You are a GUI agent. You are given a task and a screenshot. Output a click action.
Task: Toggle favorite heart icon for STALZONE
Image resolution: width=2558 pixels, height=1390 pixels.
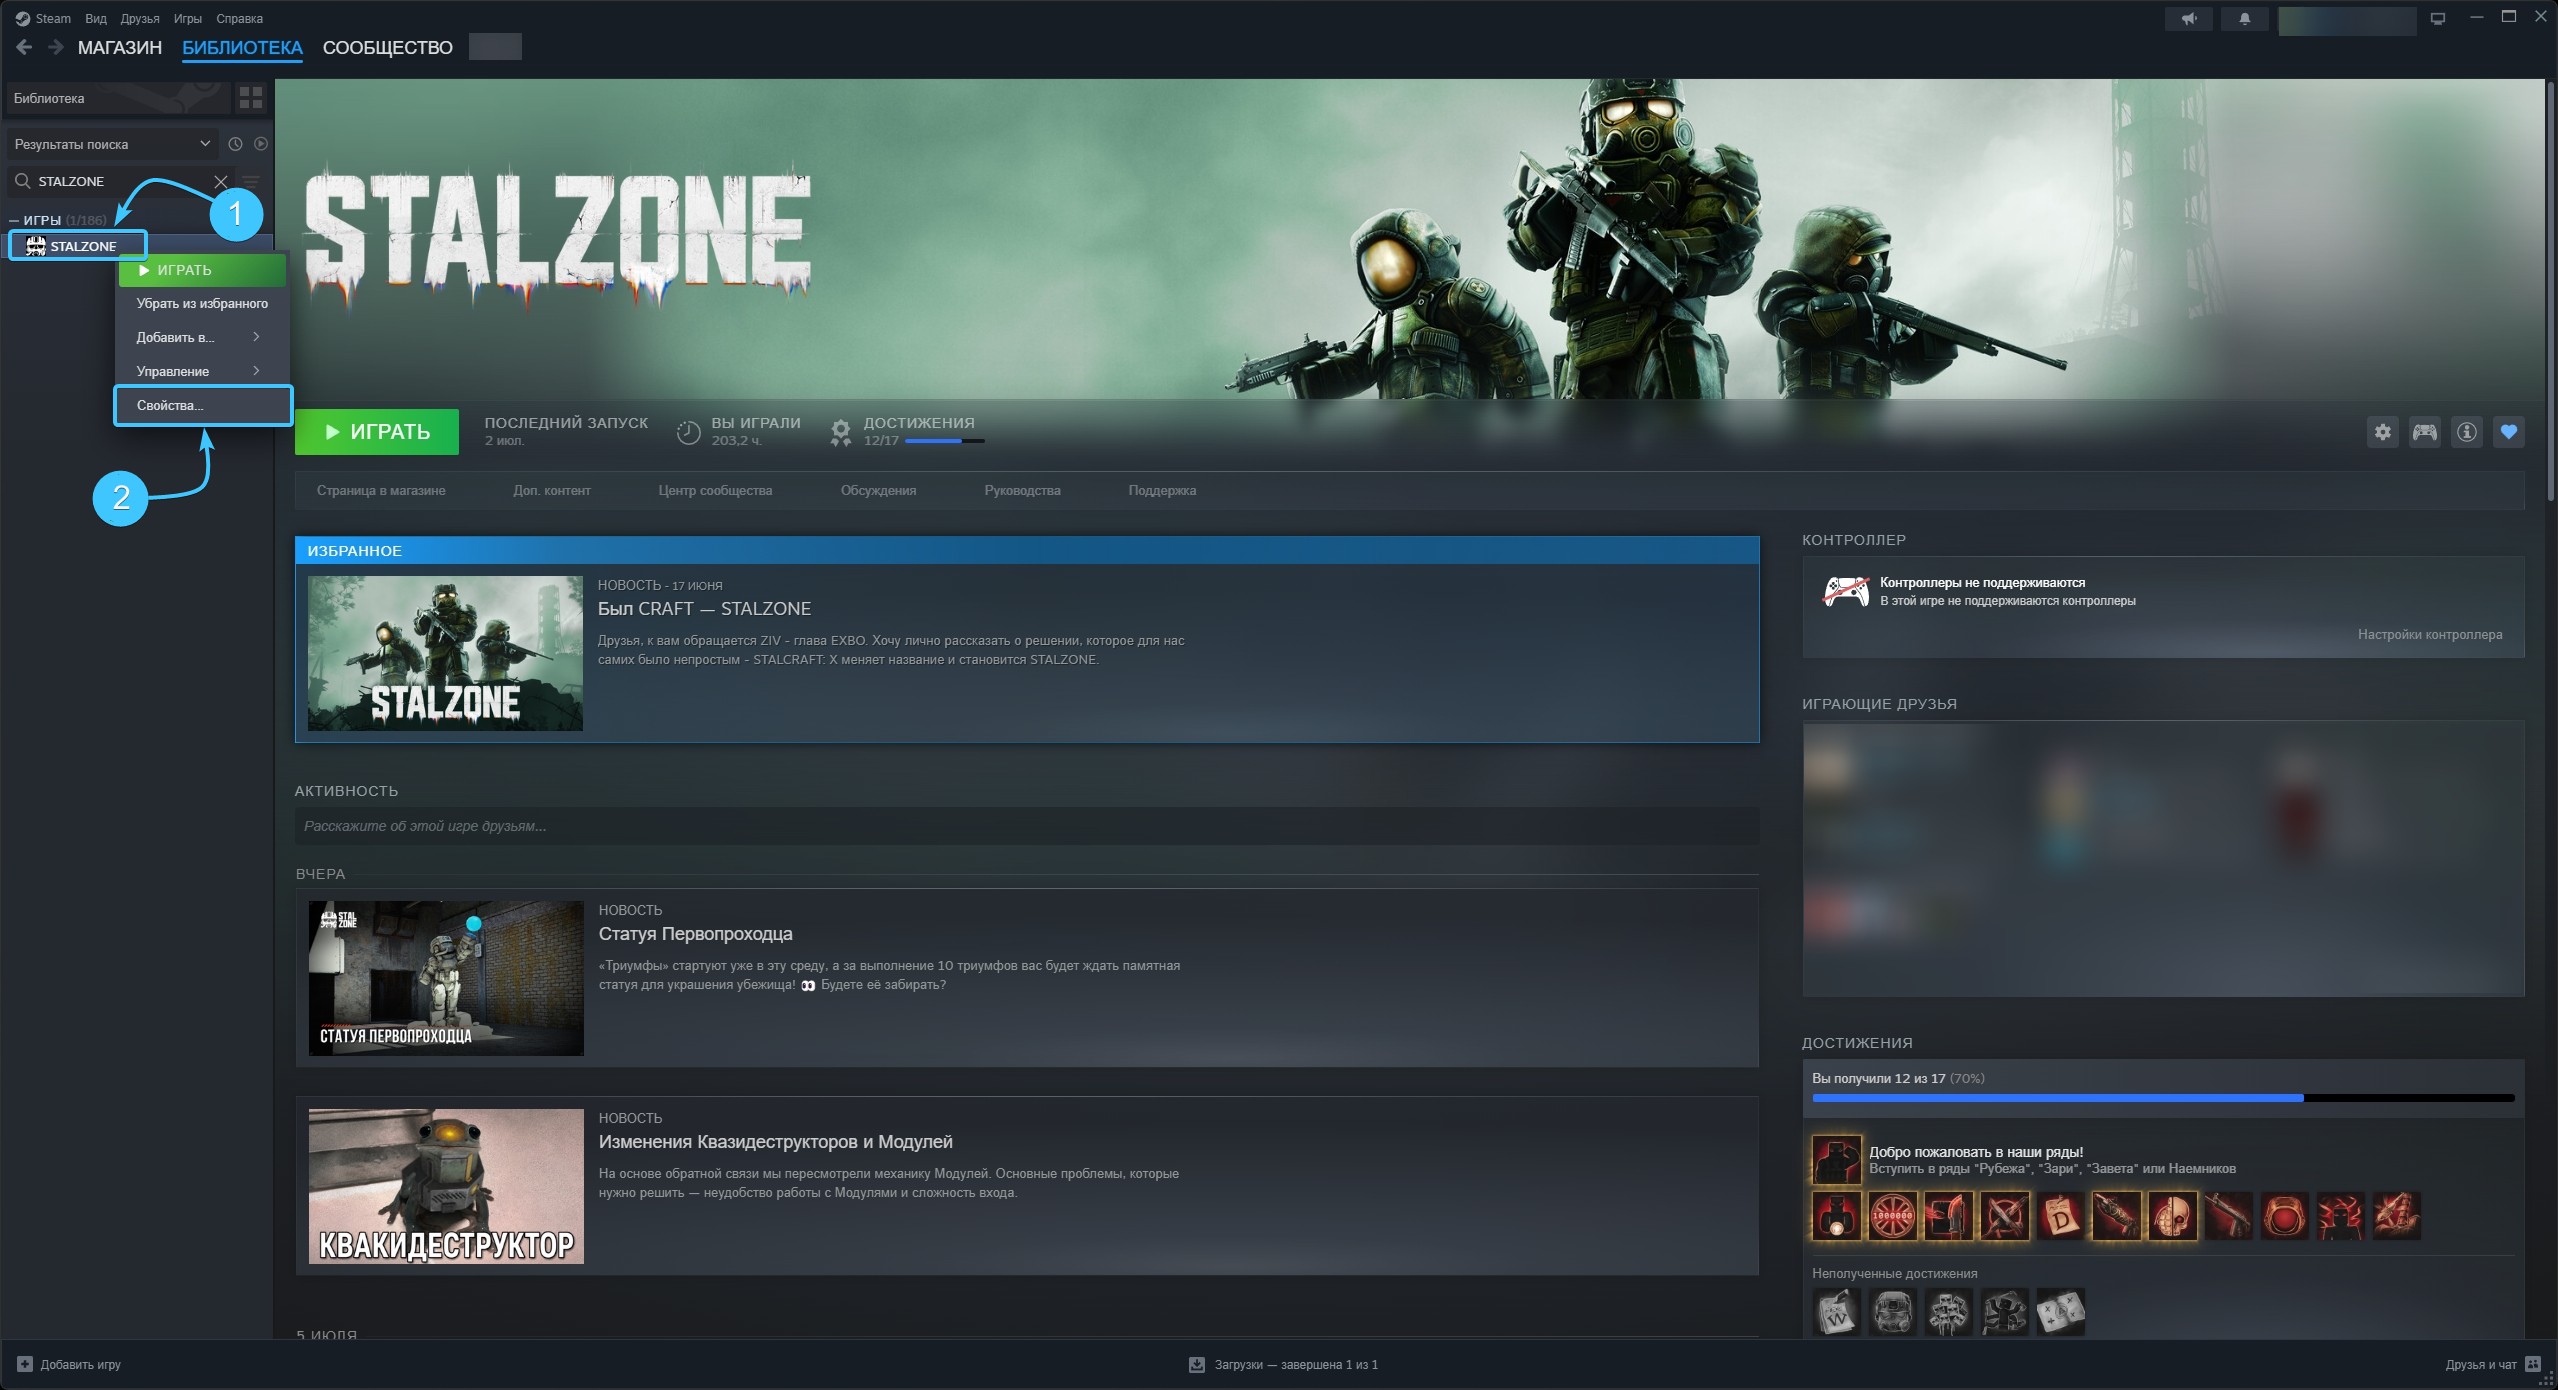pos(2508,432)
